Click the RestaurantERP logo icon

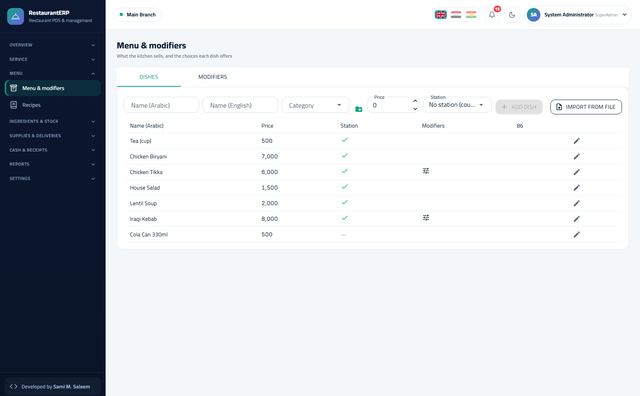point(16,16)
